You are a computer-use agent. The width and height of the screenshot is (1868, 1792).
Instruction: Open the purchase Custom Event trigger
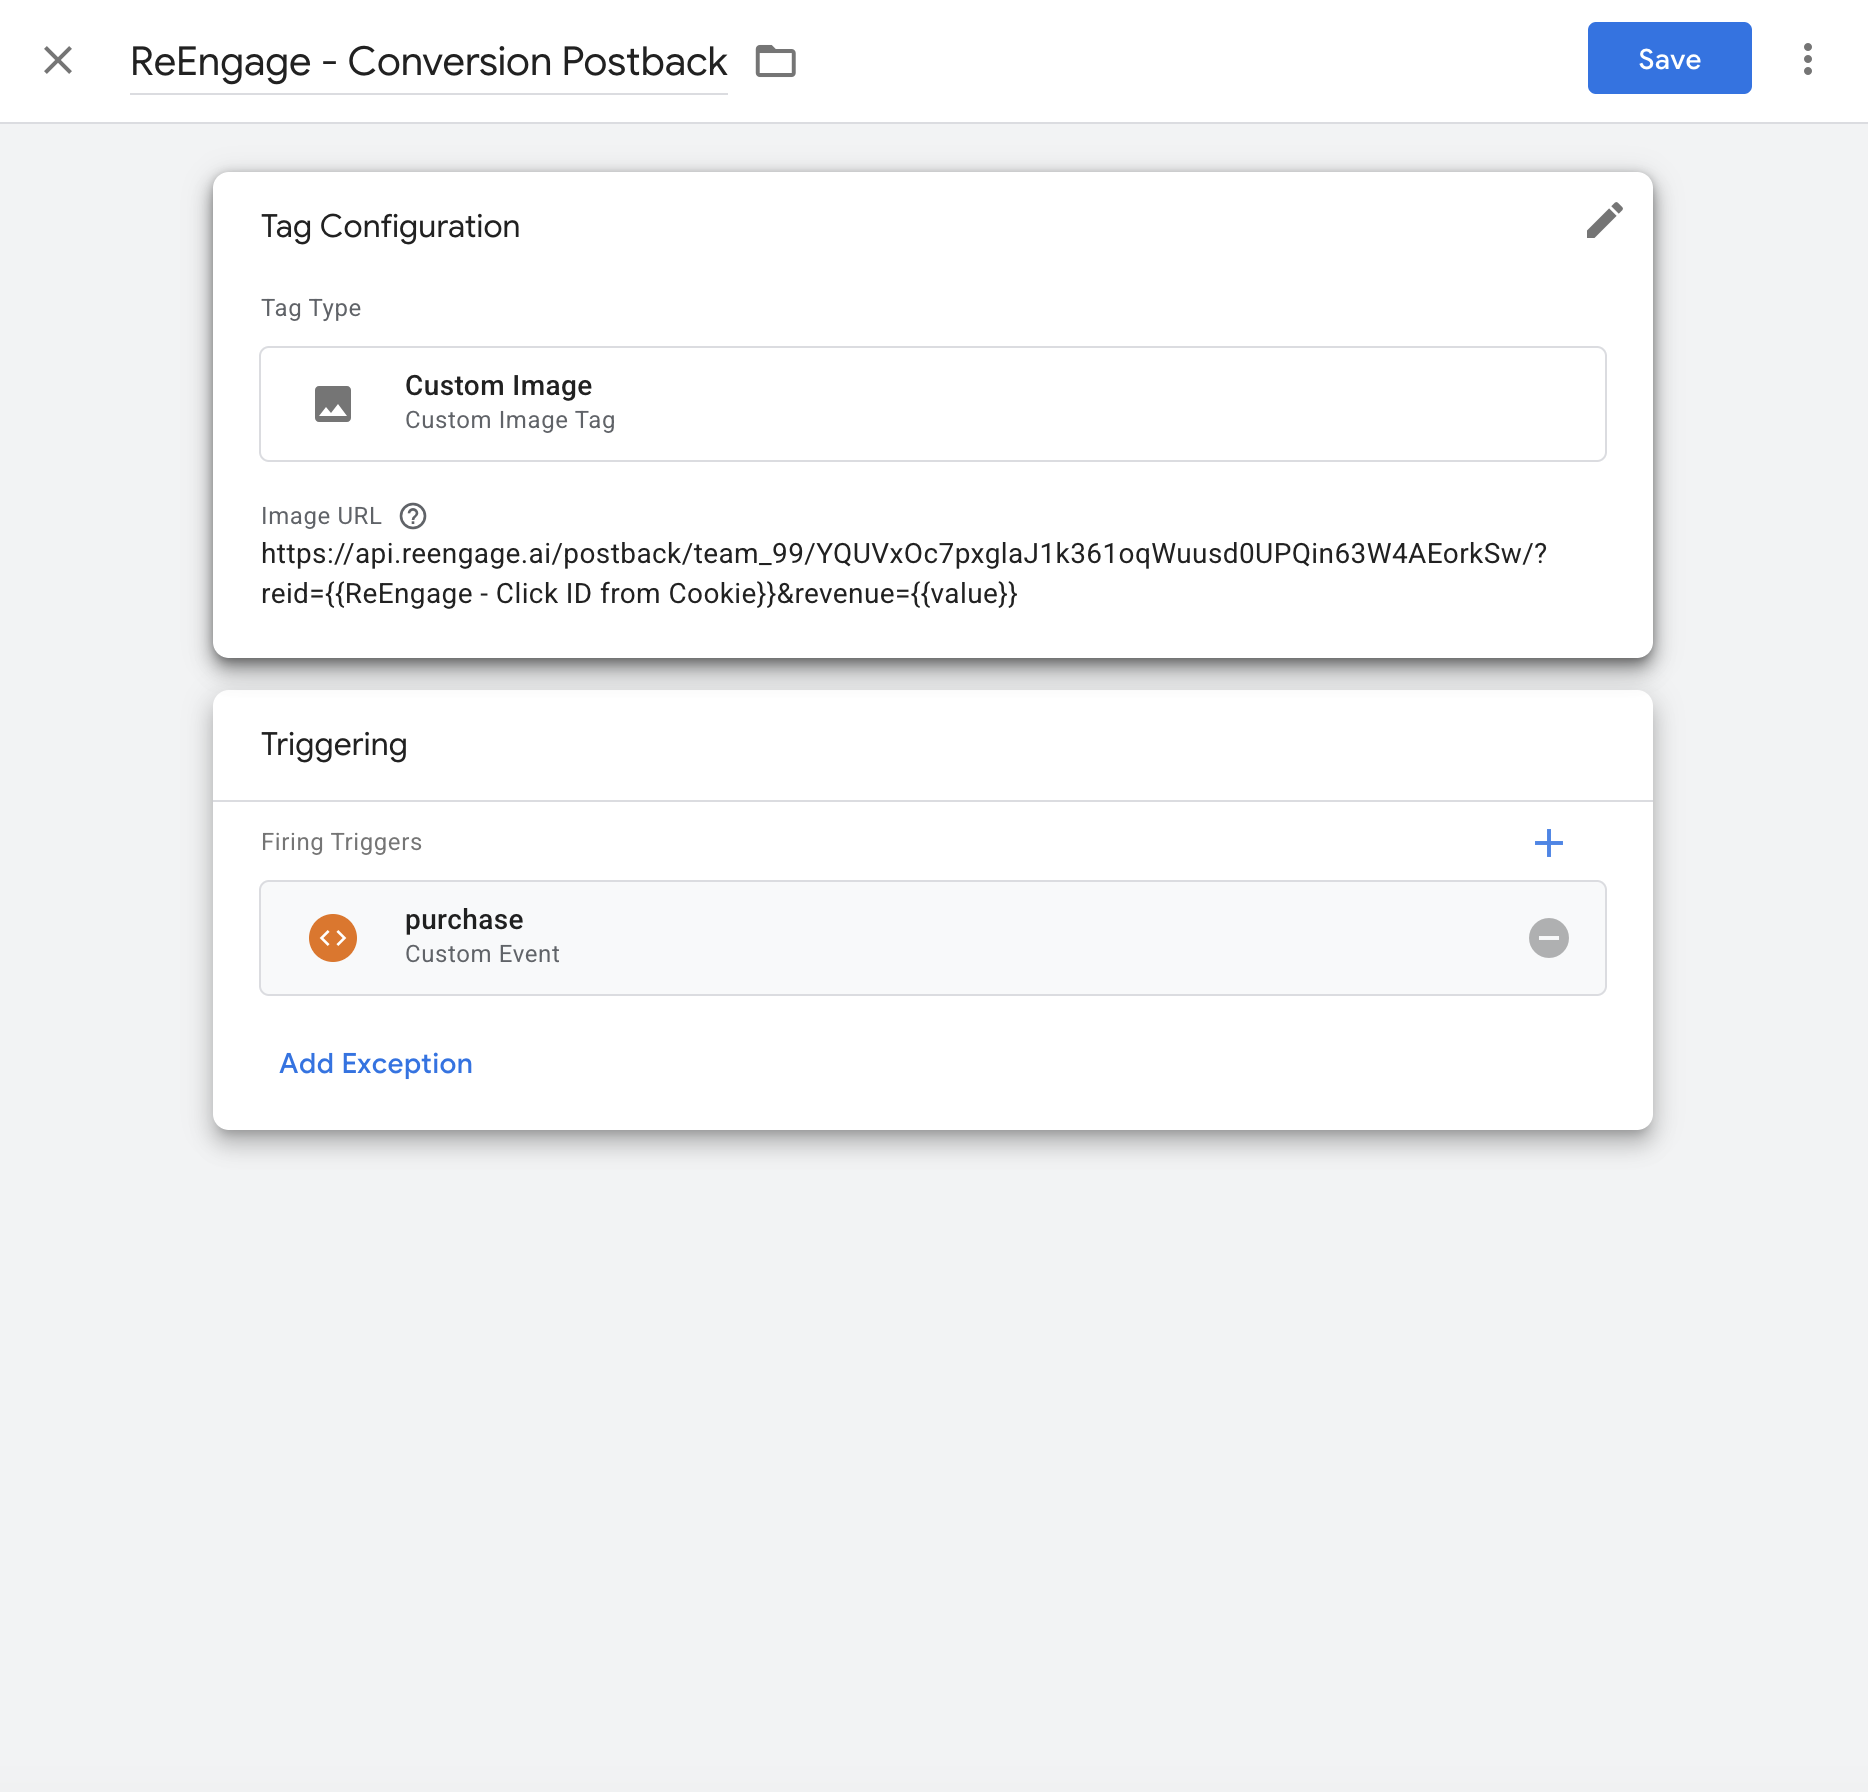click(x=932, y=938)
